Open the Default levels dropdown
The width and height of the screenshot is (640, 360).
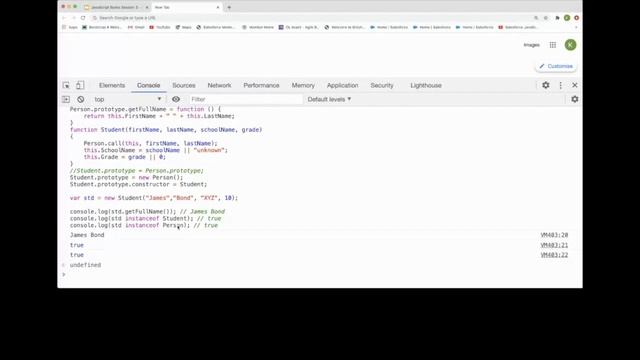point(329,99)
